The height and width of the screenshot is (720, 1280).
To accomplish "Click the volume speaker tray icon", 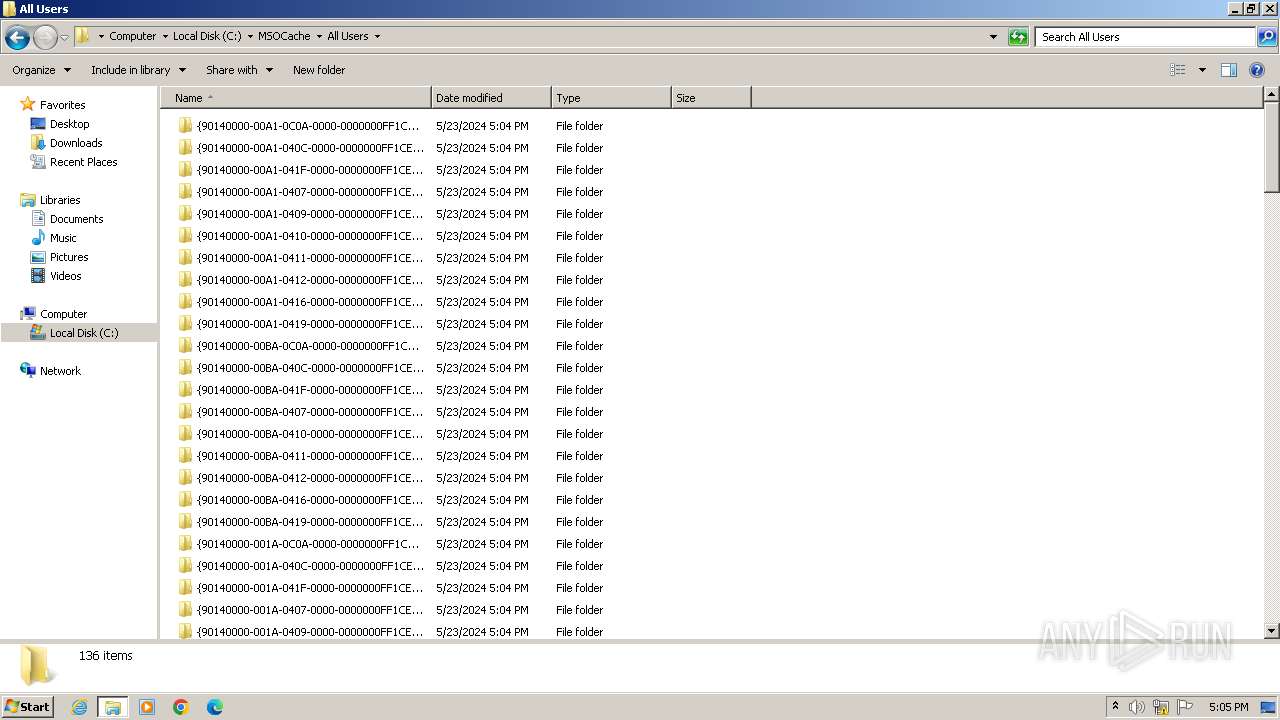I will click(x=1136, y=707).
